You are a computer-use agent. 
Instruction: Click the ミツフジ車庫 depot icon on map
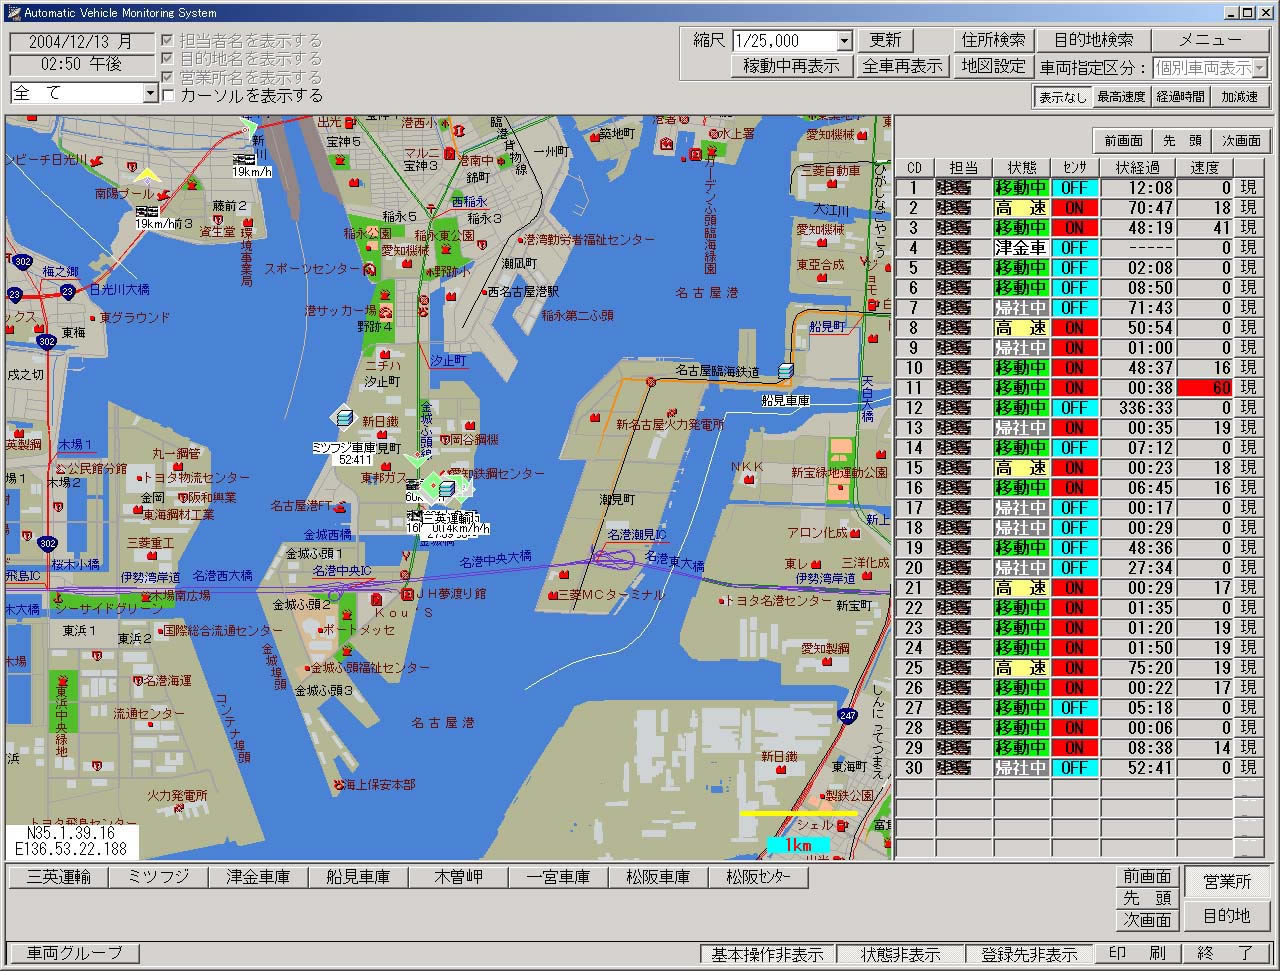[343, 417]
